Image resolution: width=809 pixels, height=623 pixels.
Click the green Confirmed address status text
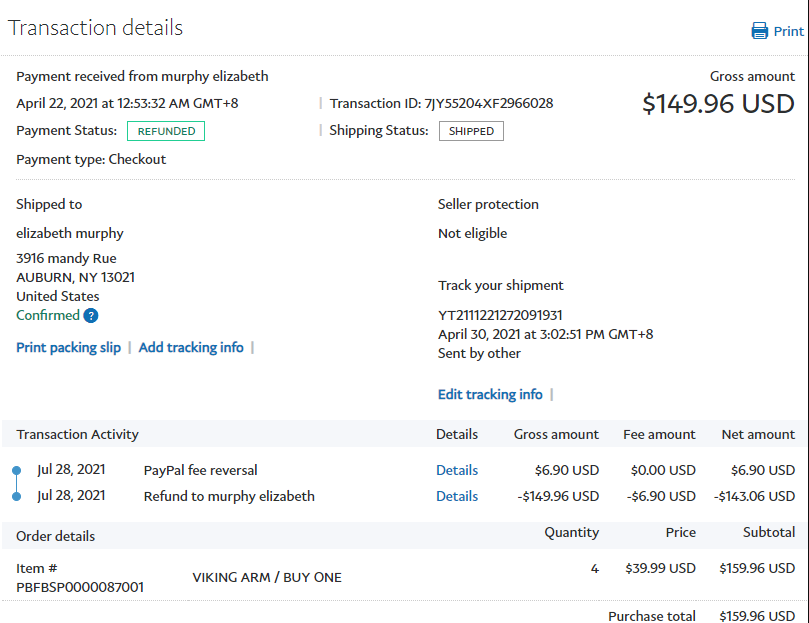[47, 315]
